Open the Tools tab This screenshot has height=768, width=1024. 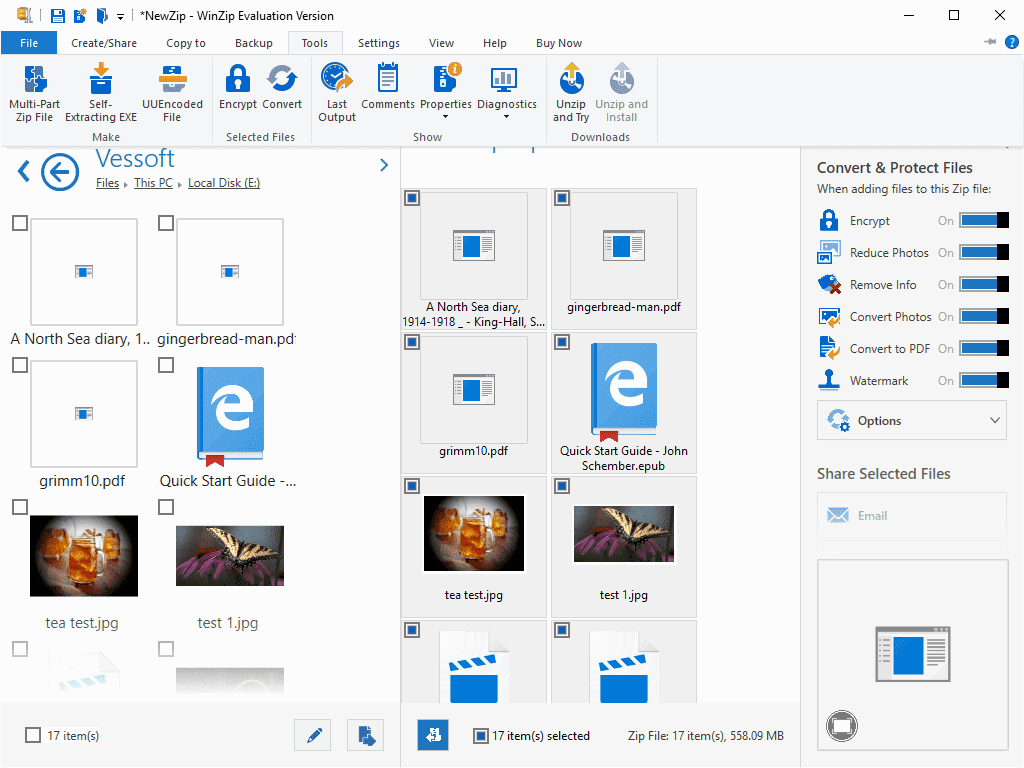coord(315,43)
